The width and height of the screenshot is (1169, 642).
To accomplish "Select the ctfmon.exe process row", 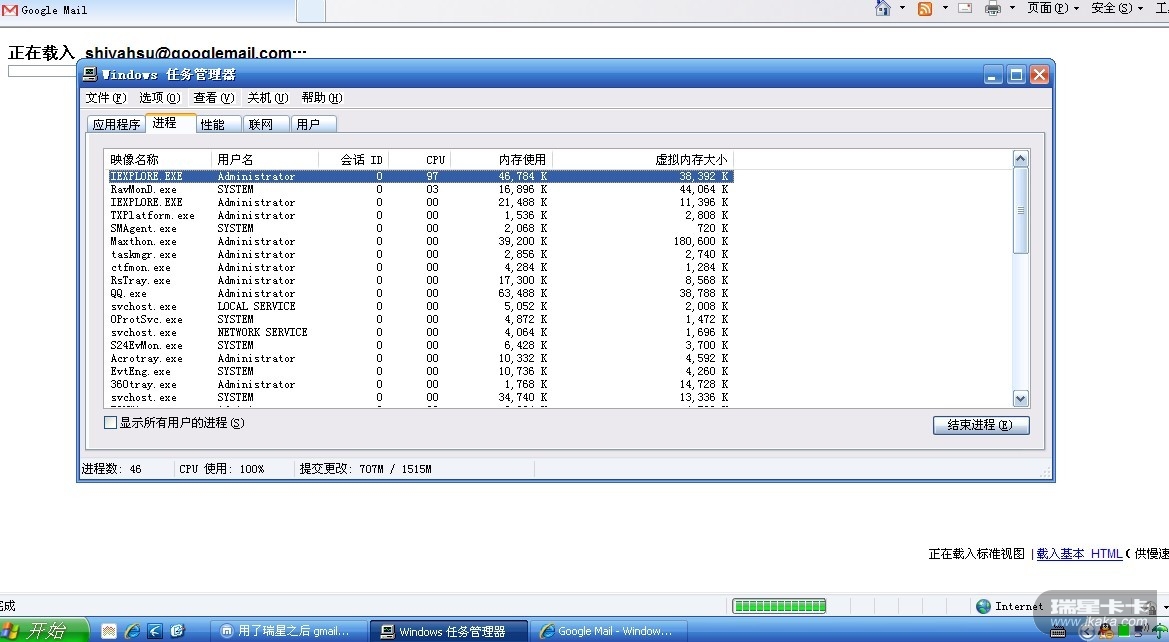I will point(420,268).
